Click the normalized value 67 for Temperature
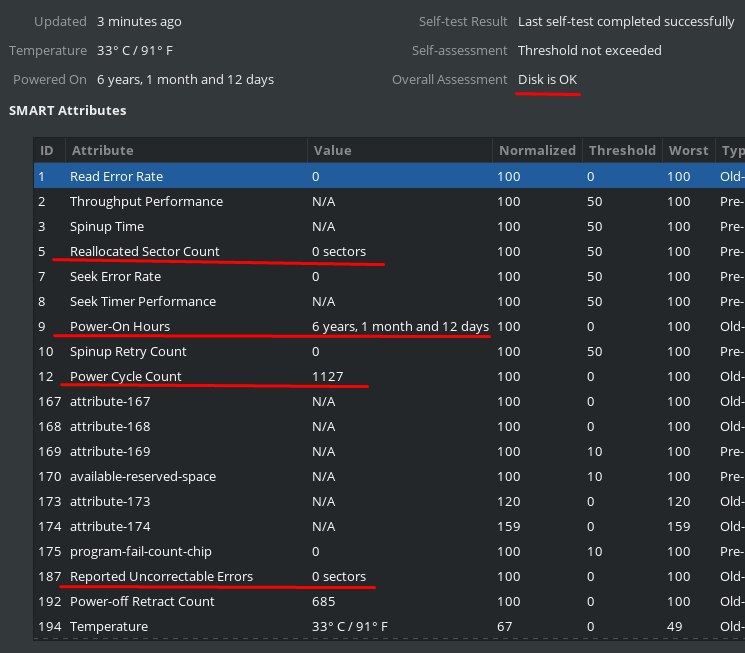Image resolution: width=745 pixels, height=653 pixels. (x=505, y=626)
